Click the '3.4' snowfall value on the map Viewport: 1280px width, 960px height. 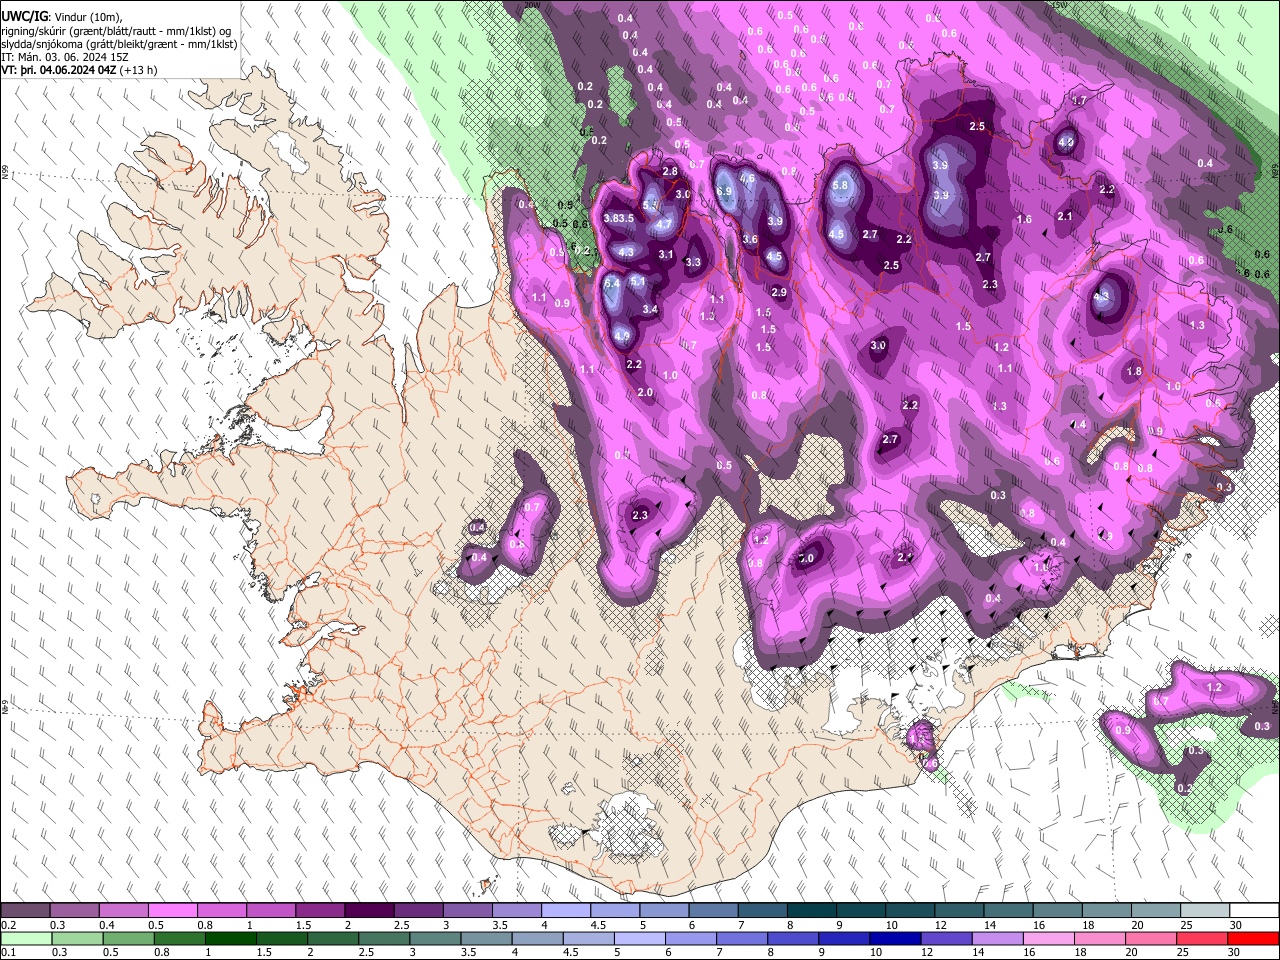(x=650, y=309)
